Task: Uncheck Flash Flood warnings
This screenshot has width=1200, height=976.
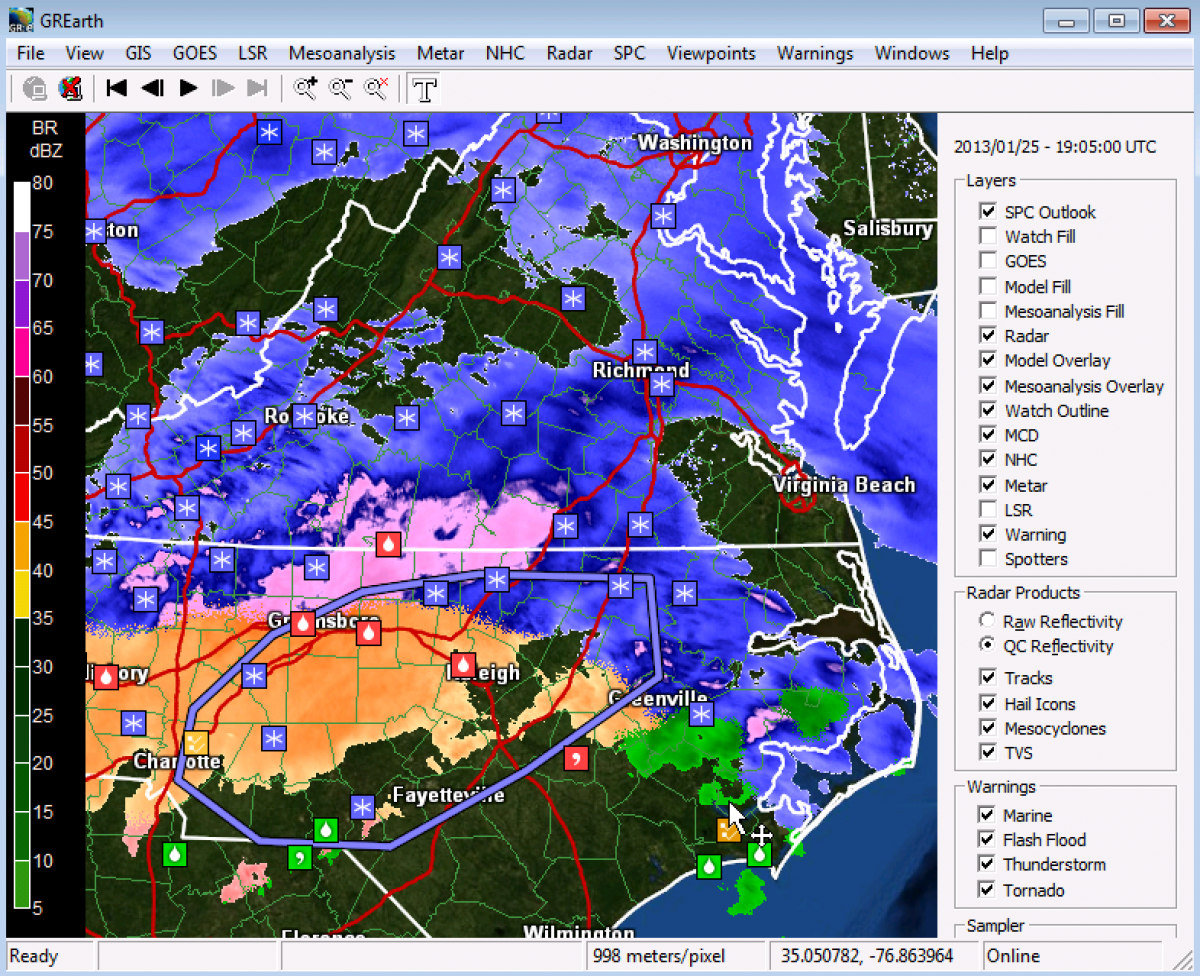Action: tap(988, 840)
